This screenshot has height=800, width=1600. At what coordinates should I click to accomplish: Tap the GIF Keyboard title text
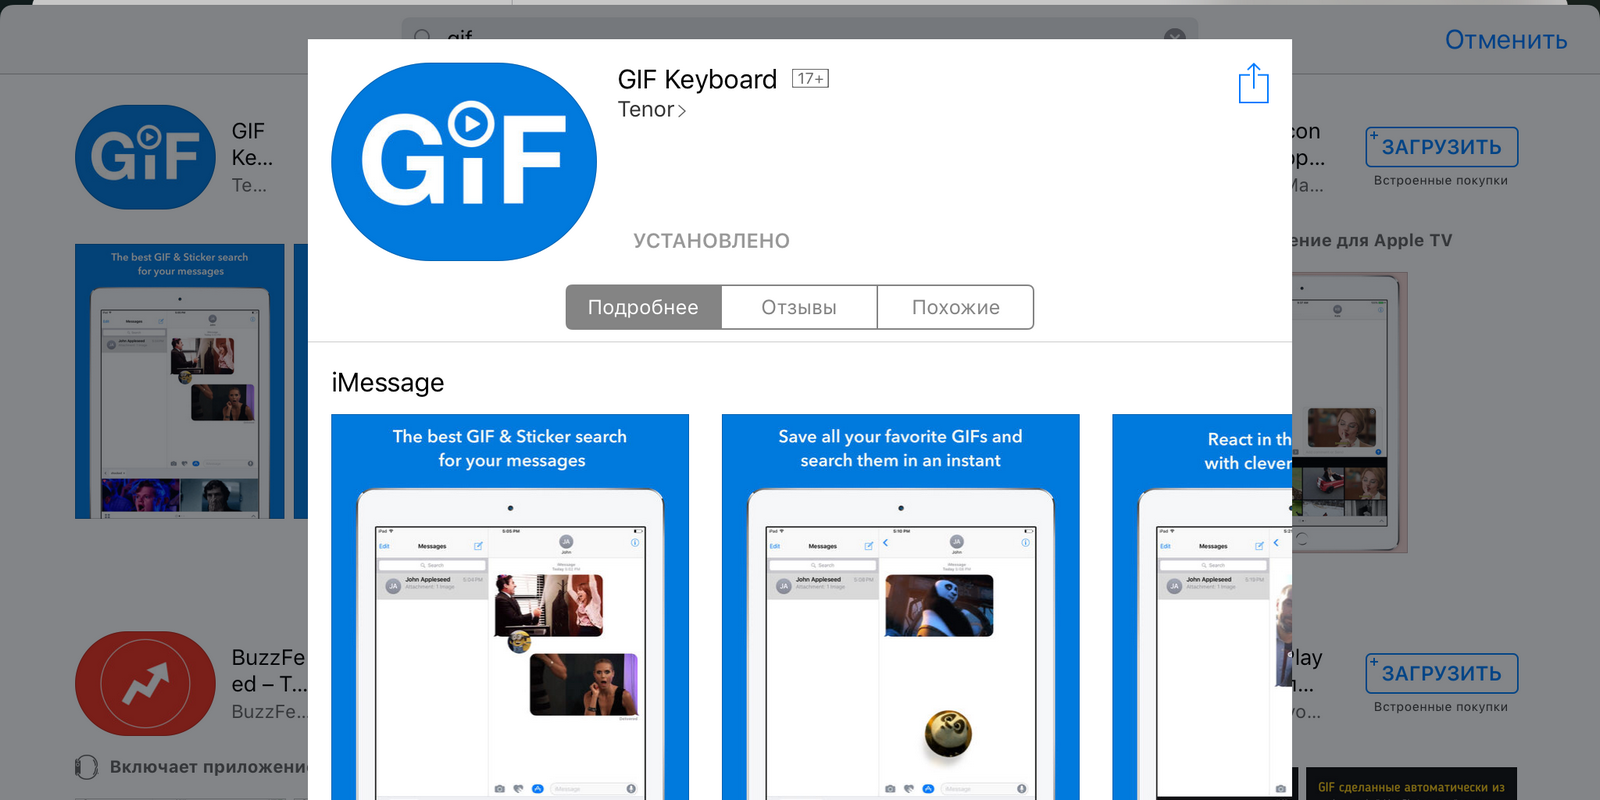[x=697, y=79]
